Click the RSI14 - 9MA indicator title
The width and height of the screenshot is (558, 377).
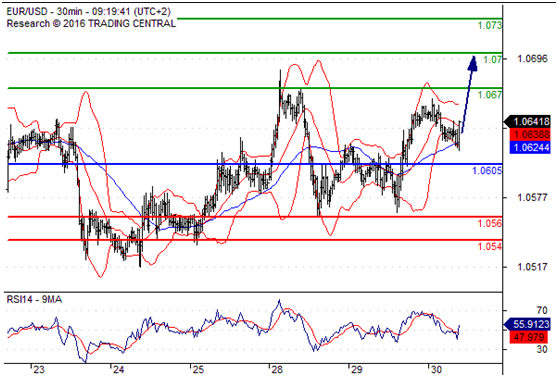(34, 300)
